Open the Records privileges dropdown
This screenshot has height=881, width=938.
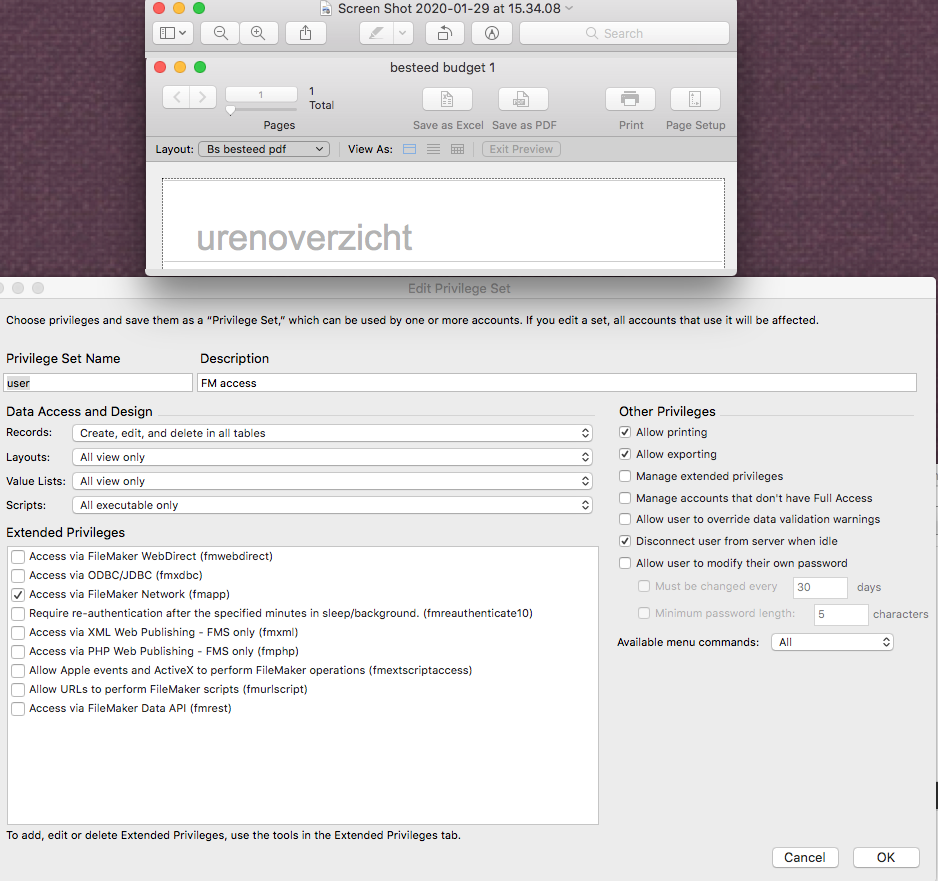click(332, 433)
